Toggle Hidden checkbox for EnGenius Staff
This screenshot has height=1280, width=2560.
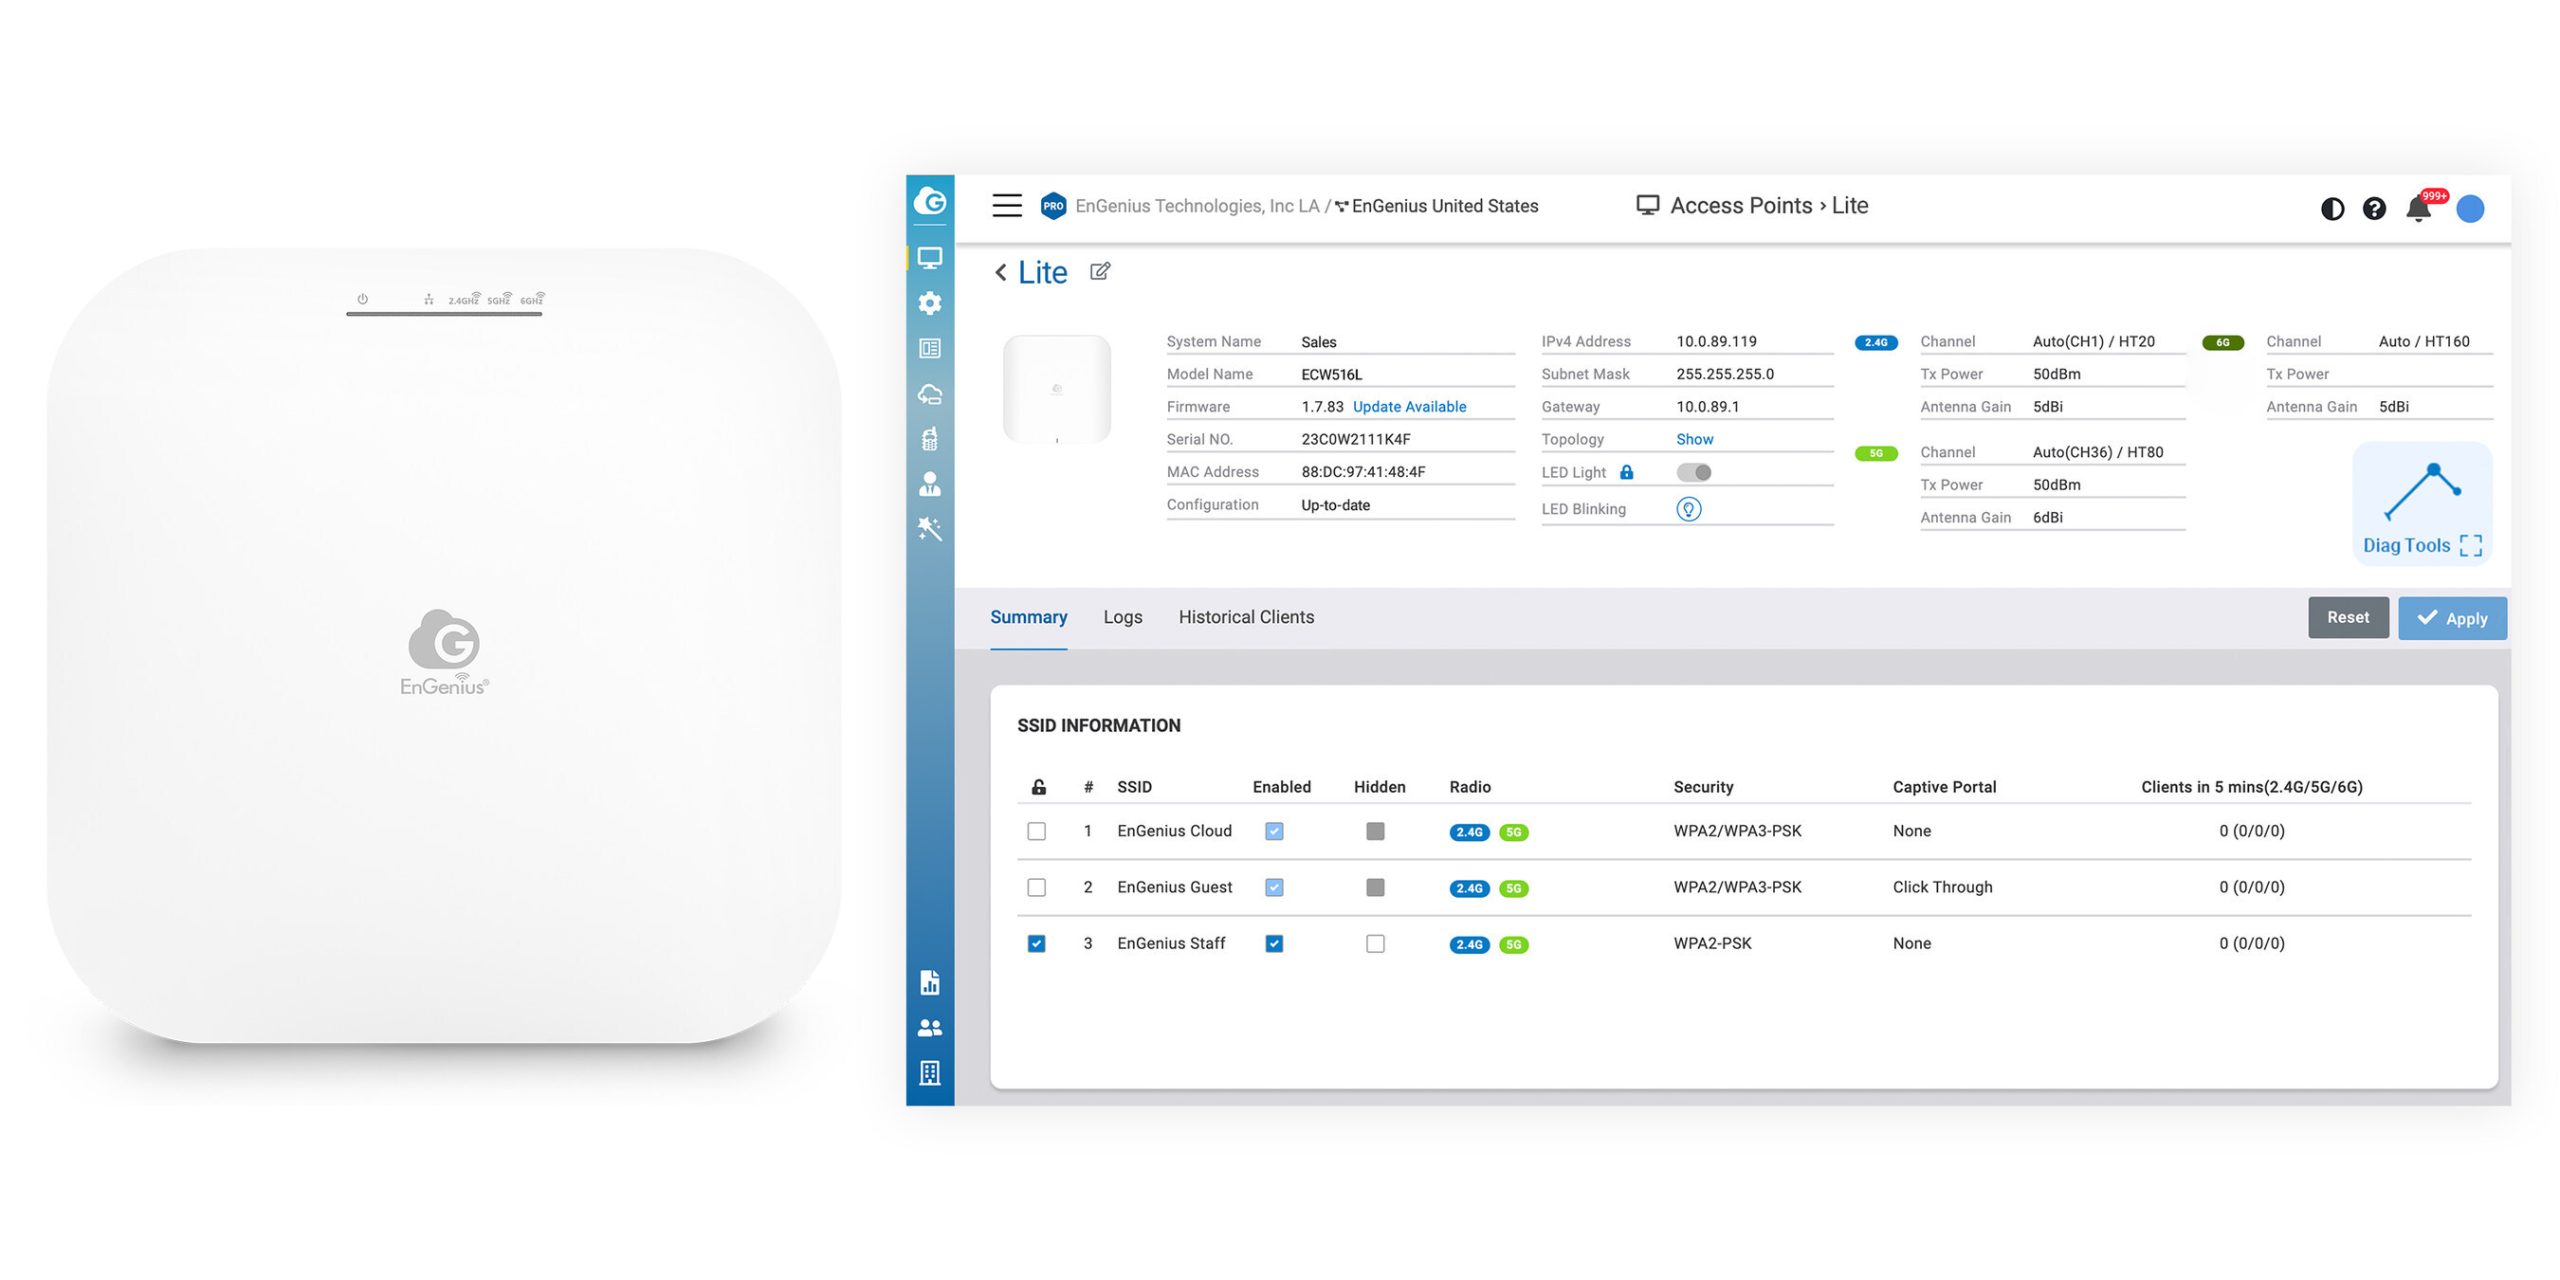(x=1374, y=943)
